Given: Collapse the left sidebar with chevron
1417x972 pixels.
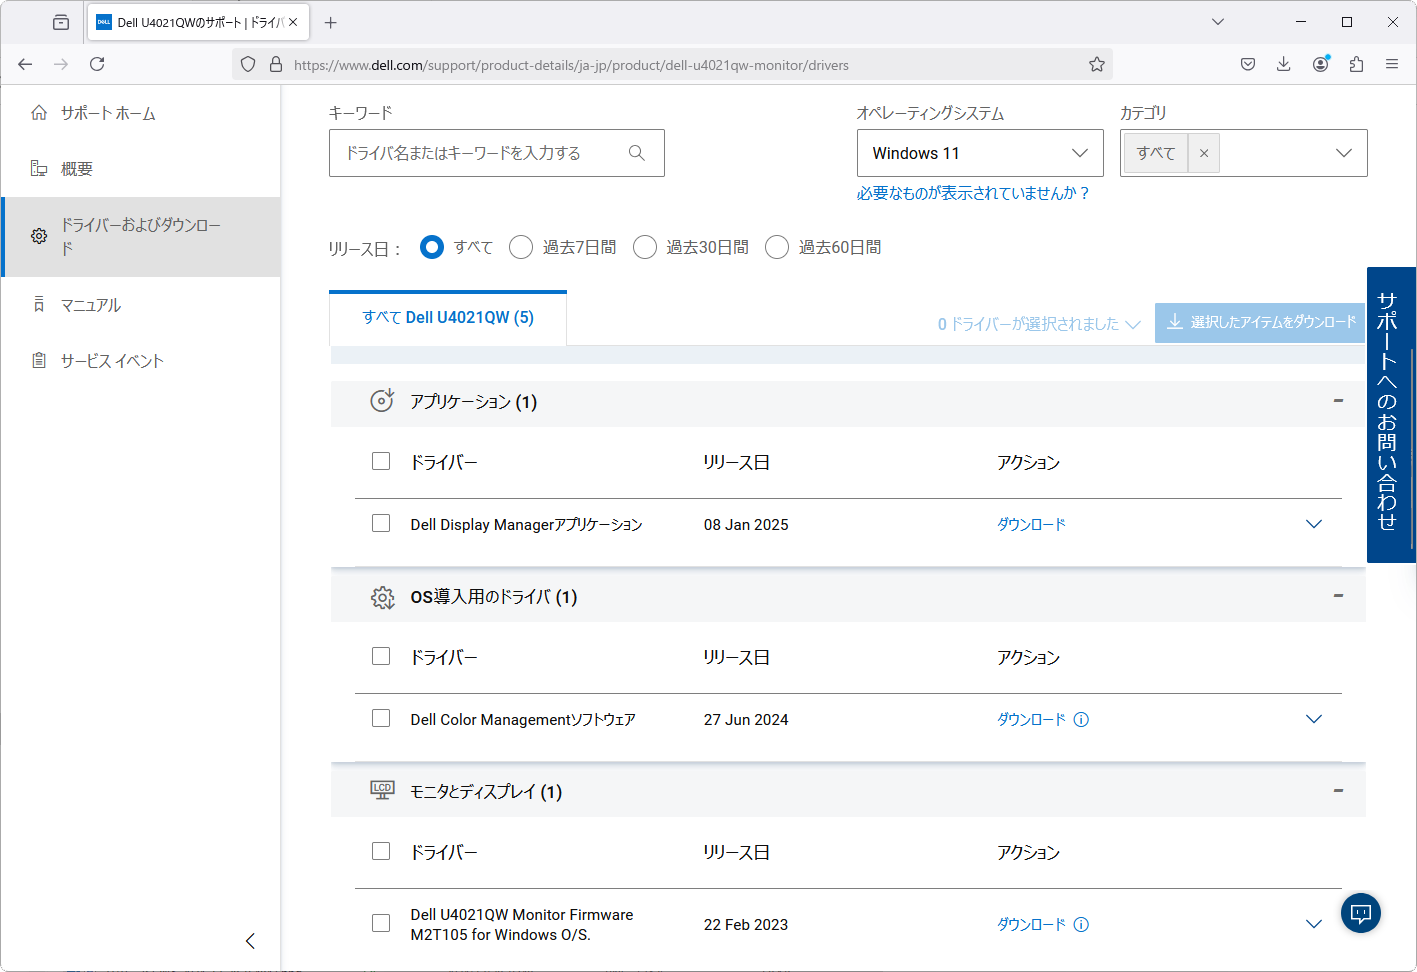Looking at the screenshot, I should coord(250,941).
